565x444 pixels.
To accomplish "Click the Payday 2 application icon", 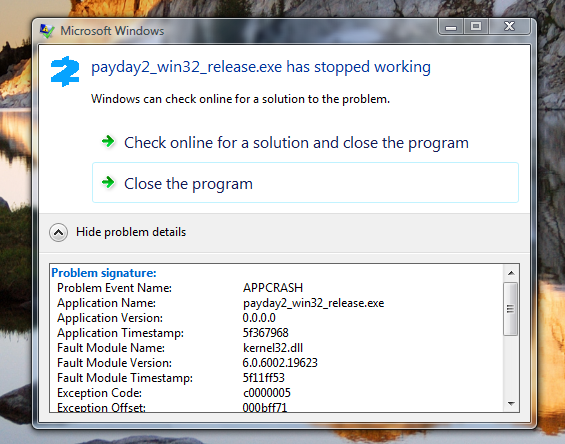I will click(65, 71).
